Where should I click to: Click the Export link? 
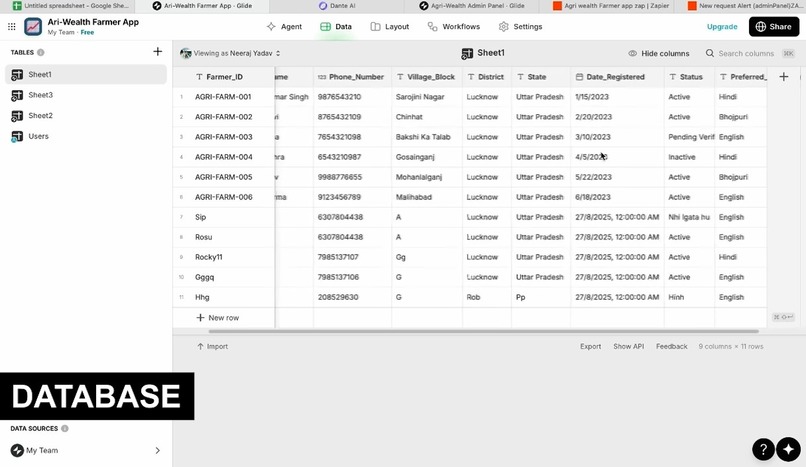pos(590,347)
